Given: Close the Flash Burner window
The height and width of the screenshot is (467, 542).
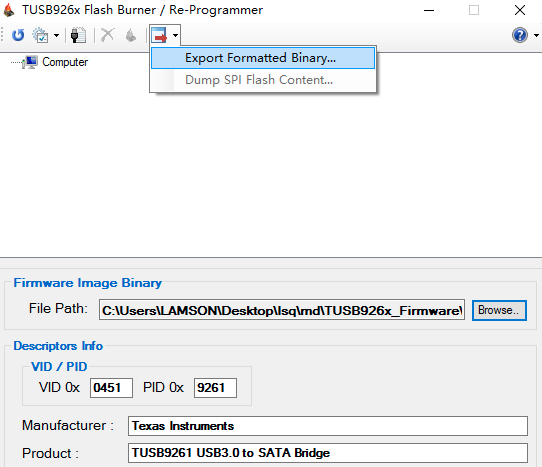Looking at the screenshot, I should (x=520, y=10).
